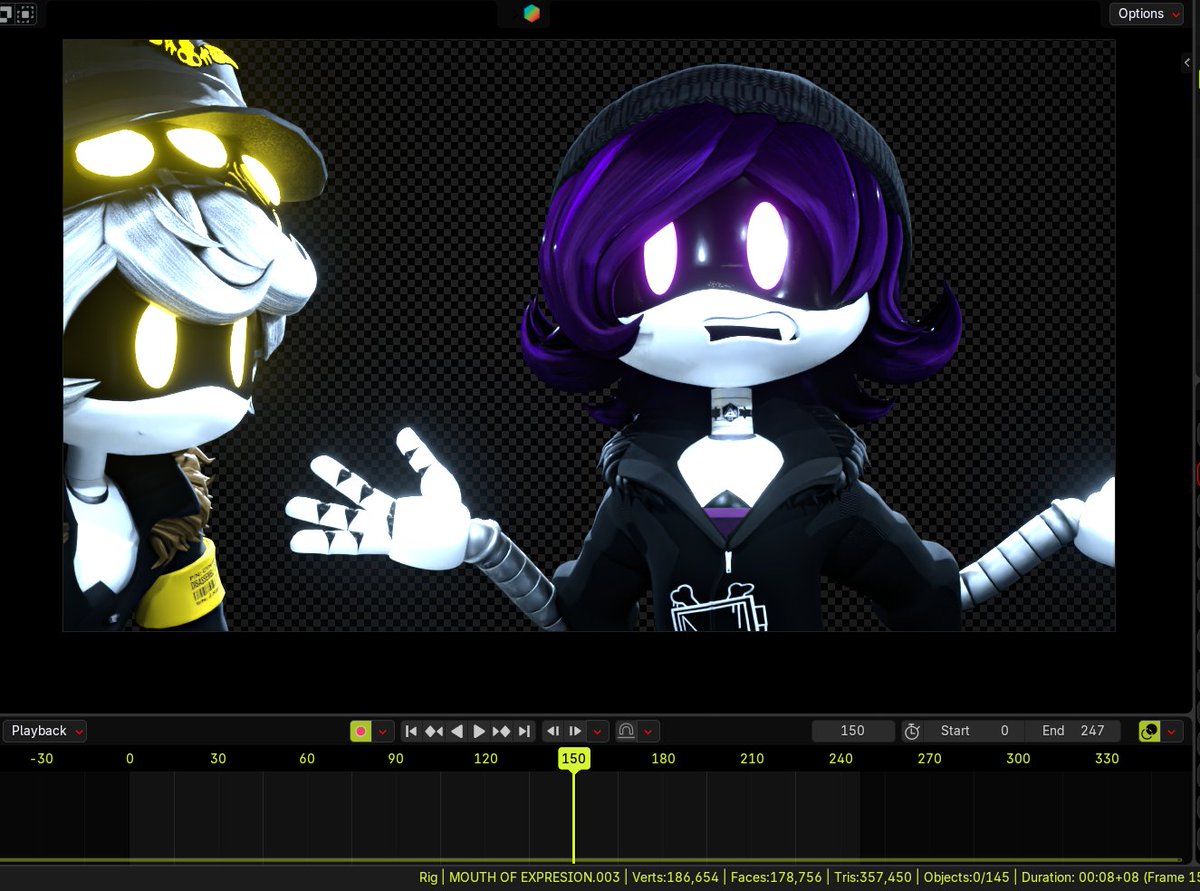Click frame 300 label on timeline ruler

click(1018, 759)
